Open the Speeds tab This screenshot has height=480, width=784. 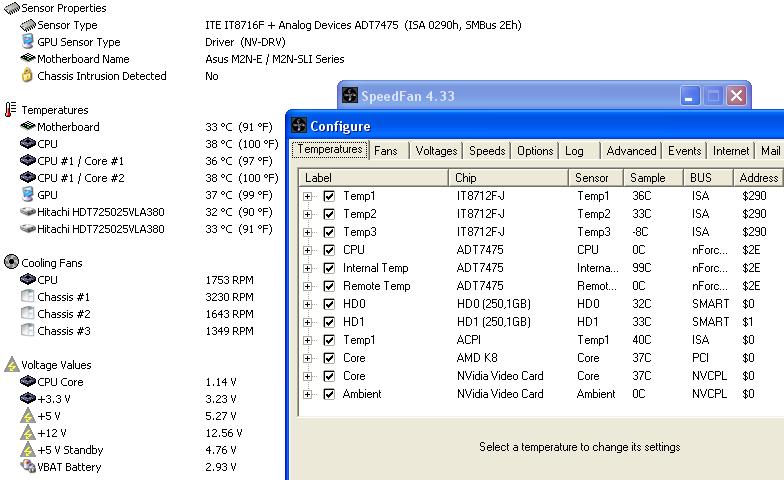click(x=487, y=150)
